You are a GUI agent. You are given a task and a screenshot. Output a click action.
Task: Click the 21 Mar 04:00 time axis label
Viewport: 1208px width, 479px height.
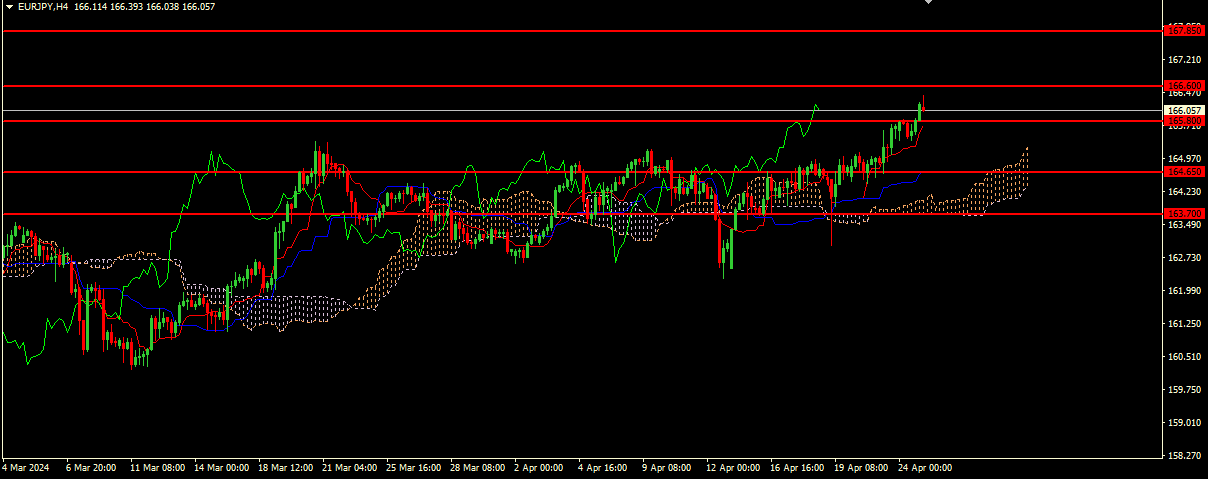pos(350,467)
